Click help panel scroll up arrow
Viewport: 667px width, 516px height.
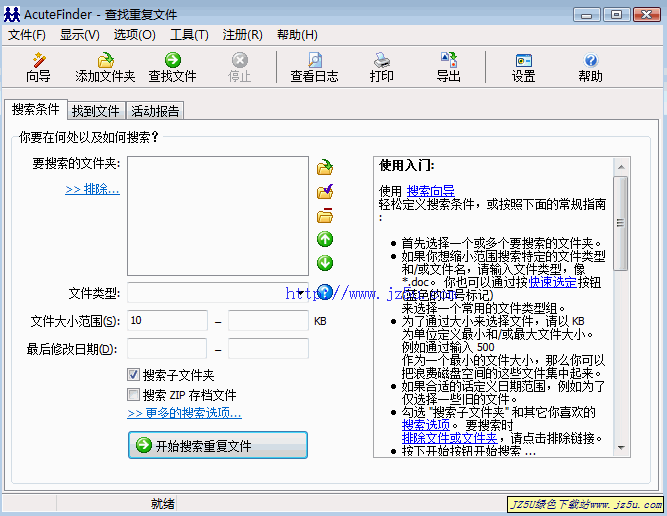[621, 167]
